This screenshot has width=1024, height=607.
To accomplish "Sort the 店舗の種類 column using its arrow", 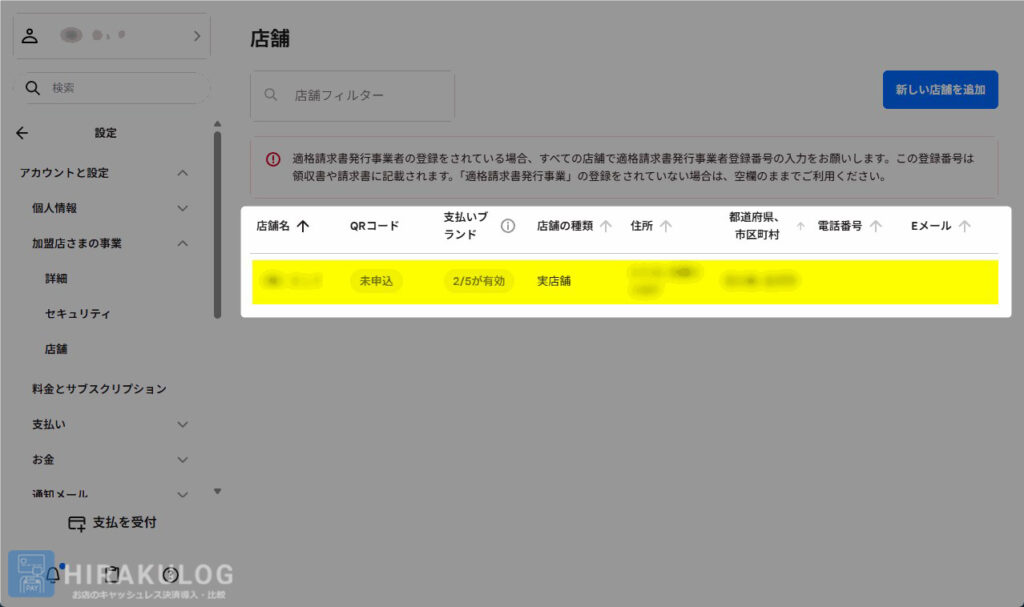I will pyautogui.click(x=606, y=226).
